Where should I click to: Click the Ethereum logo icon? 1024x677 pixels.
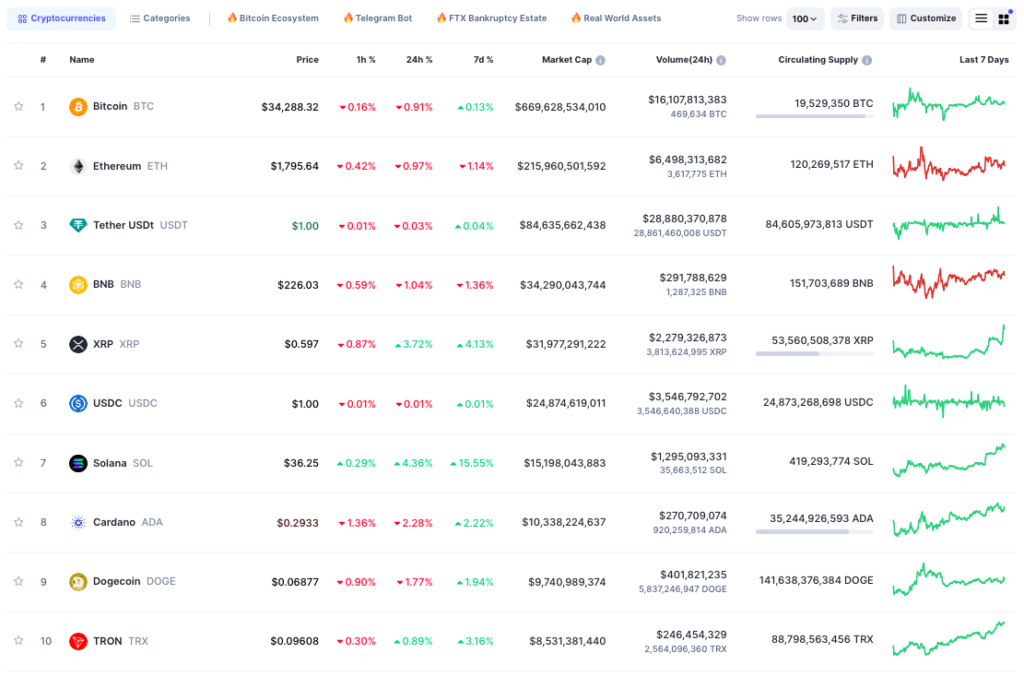pyautogui.click(x=78, y=166)
